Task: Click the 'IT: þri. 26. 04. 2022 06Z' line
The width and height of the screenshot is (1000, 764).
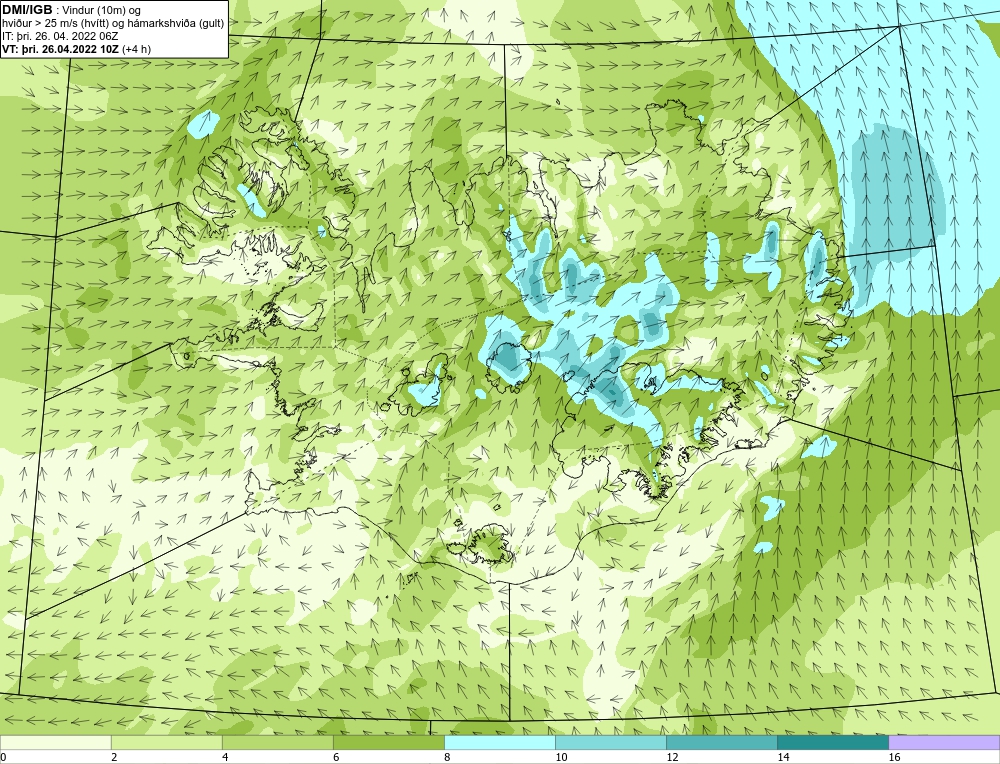Action: [x=60, y=36]
